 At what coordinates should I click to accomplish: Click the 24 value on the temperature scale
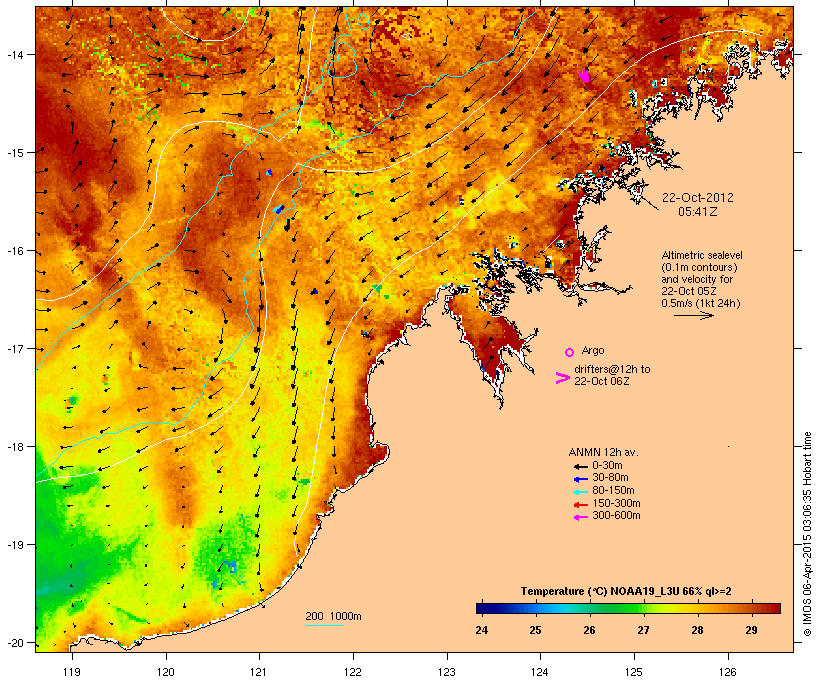coord(482,630)
